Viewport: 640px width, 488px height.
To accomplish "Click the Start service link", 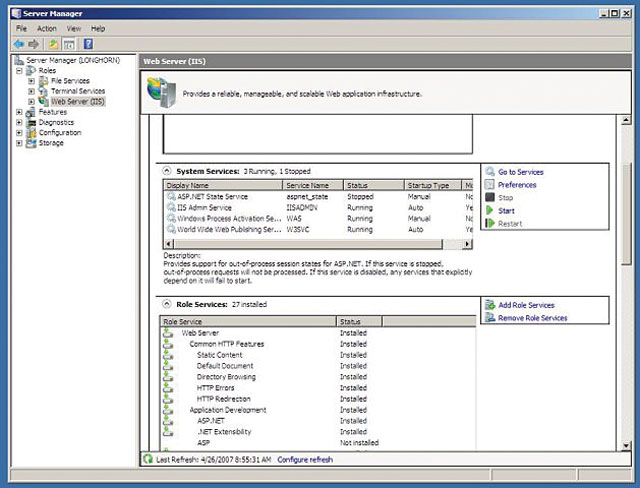I will [x=506, y=211].
